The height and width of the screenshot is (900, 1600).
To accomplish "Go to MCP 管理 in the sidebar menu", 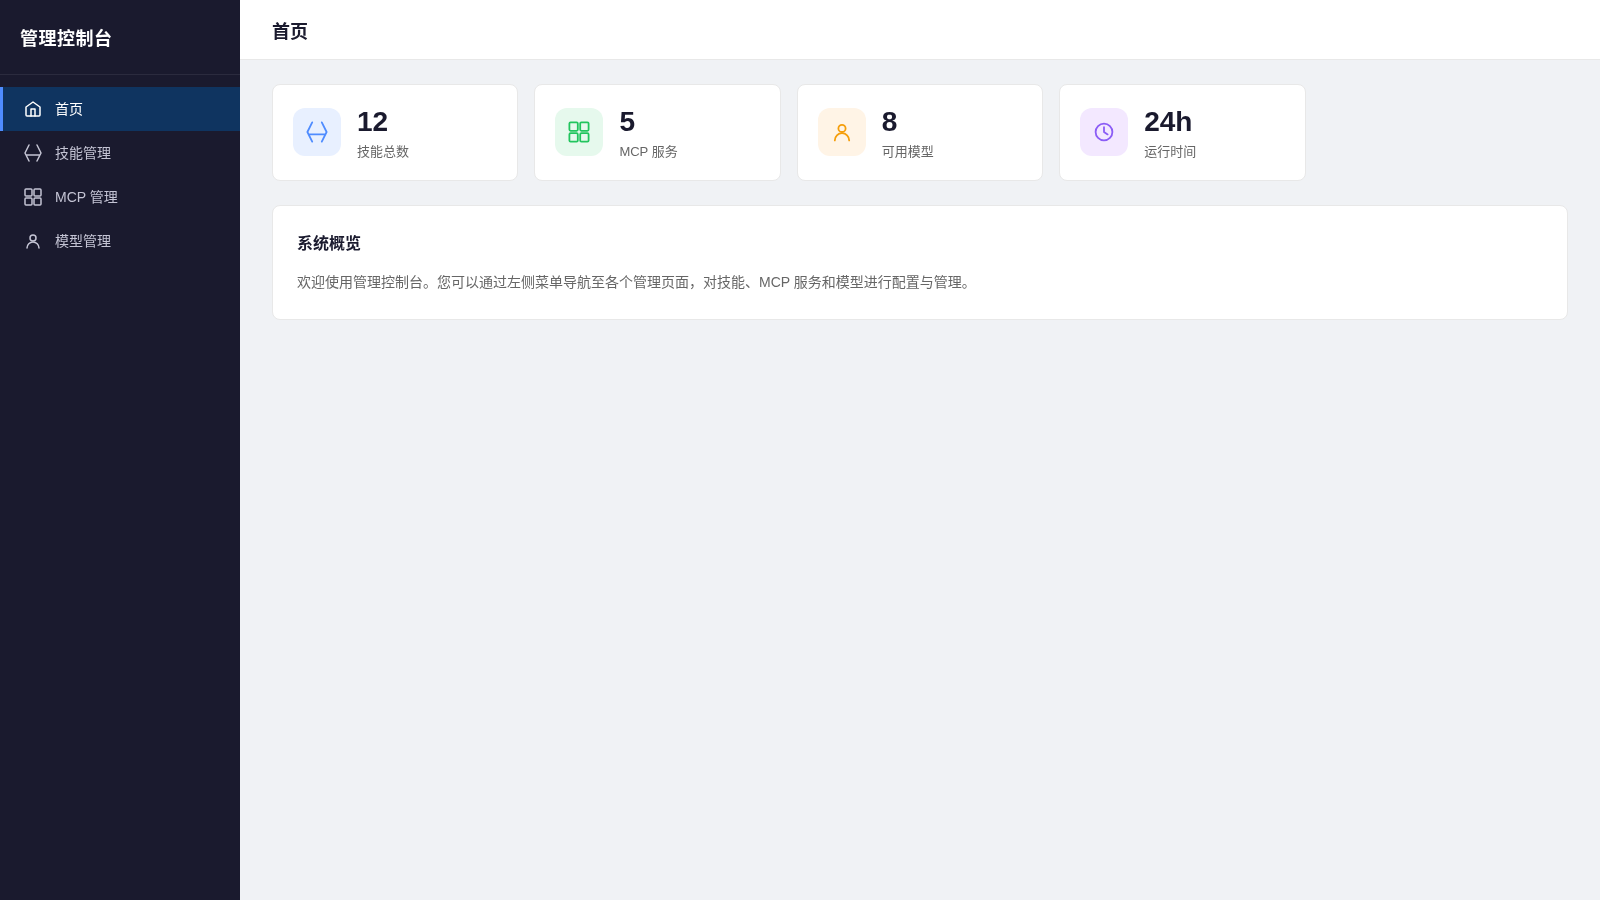I will coord(120,197).
